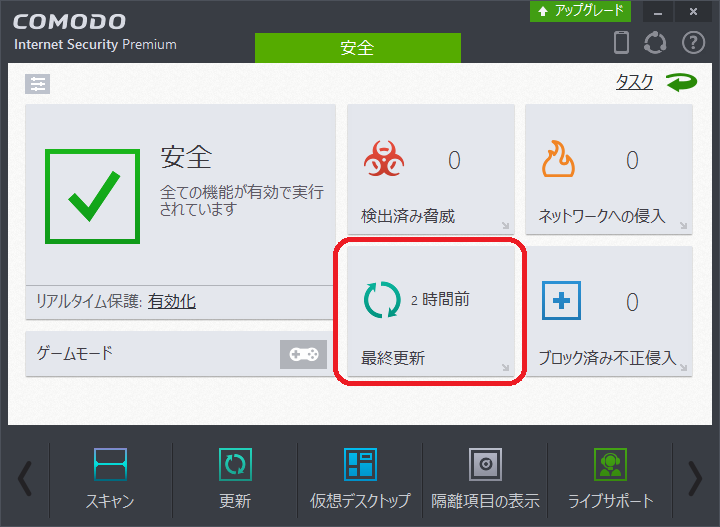The height and width of the screenshot is (527, 720).
Task: Click the green 安全 status tab
Action: (x=358, y=48)
